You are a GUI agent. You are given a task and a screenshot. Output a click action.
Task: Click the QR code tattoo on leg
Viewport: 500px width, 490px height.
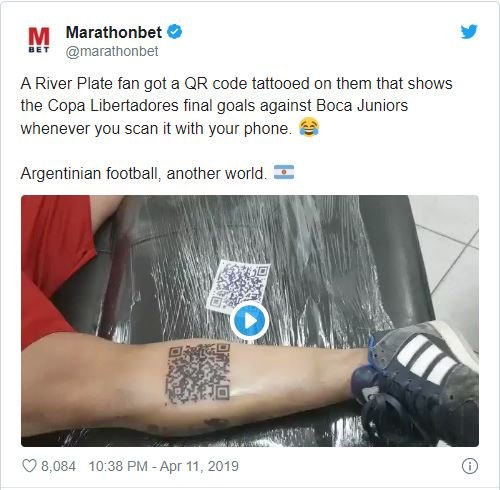point(198,374)
